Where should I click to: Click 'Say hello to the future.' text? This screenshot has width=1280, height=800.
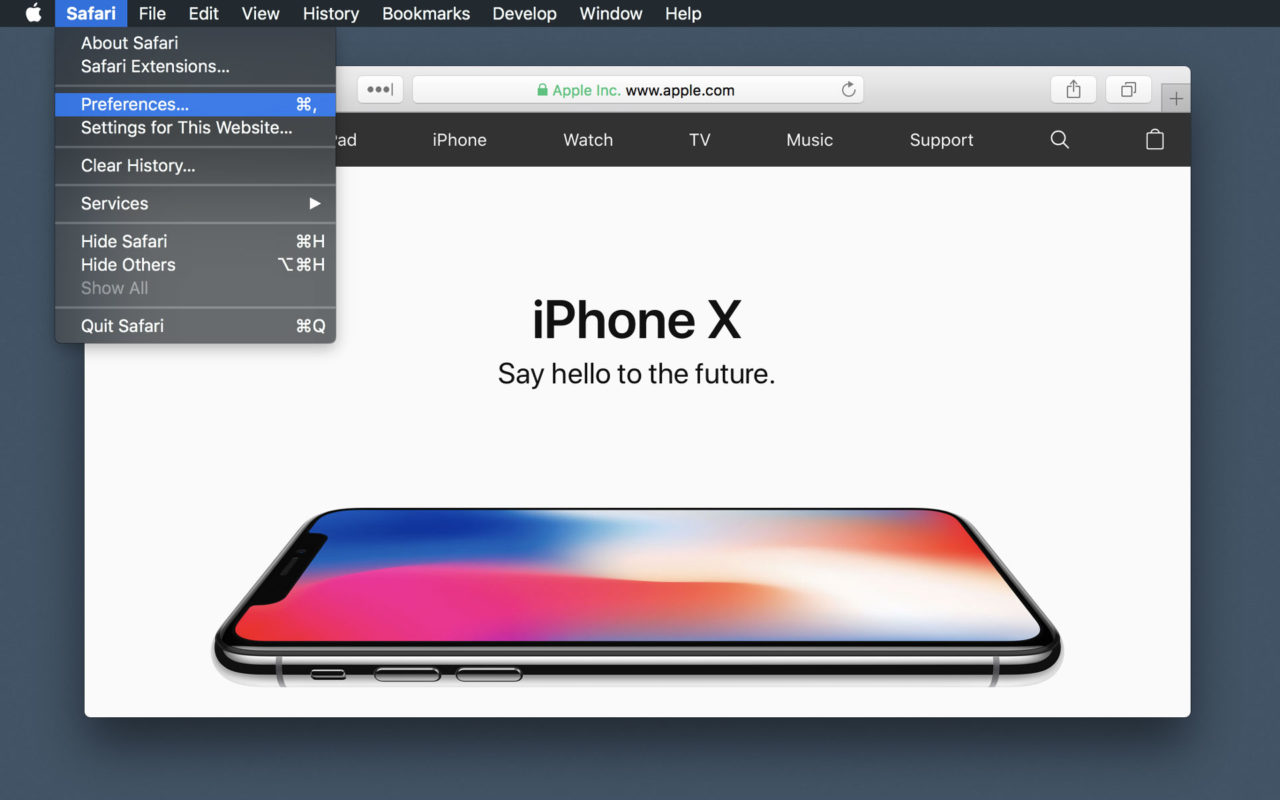point(636,375)
